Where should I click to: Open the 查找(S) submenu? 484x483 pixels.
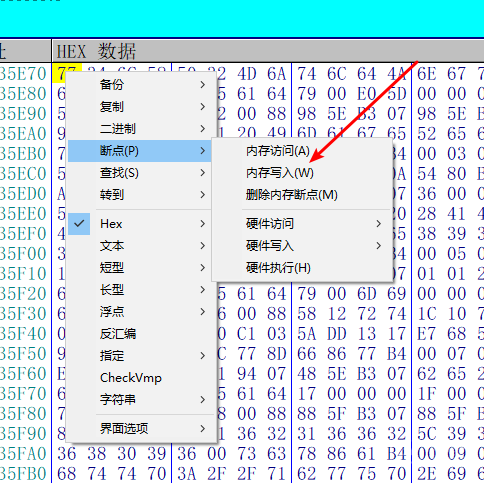139,173
